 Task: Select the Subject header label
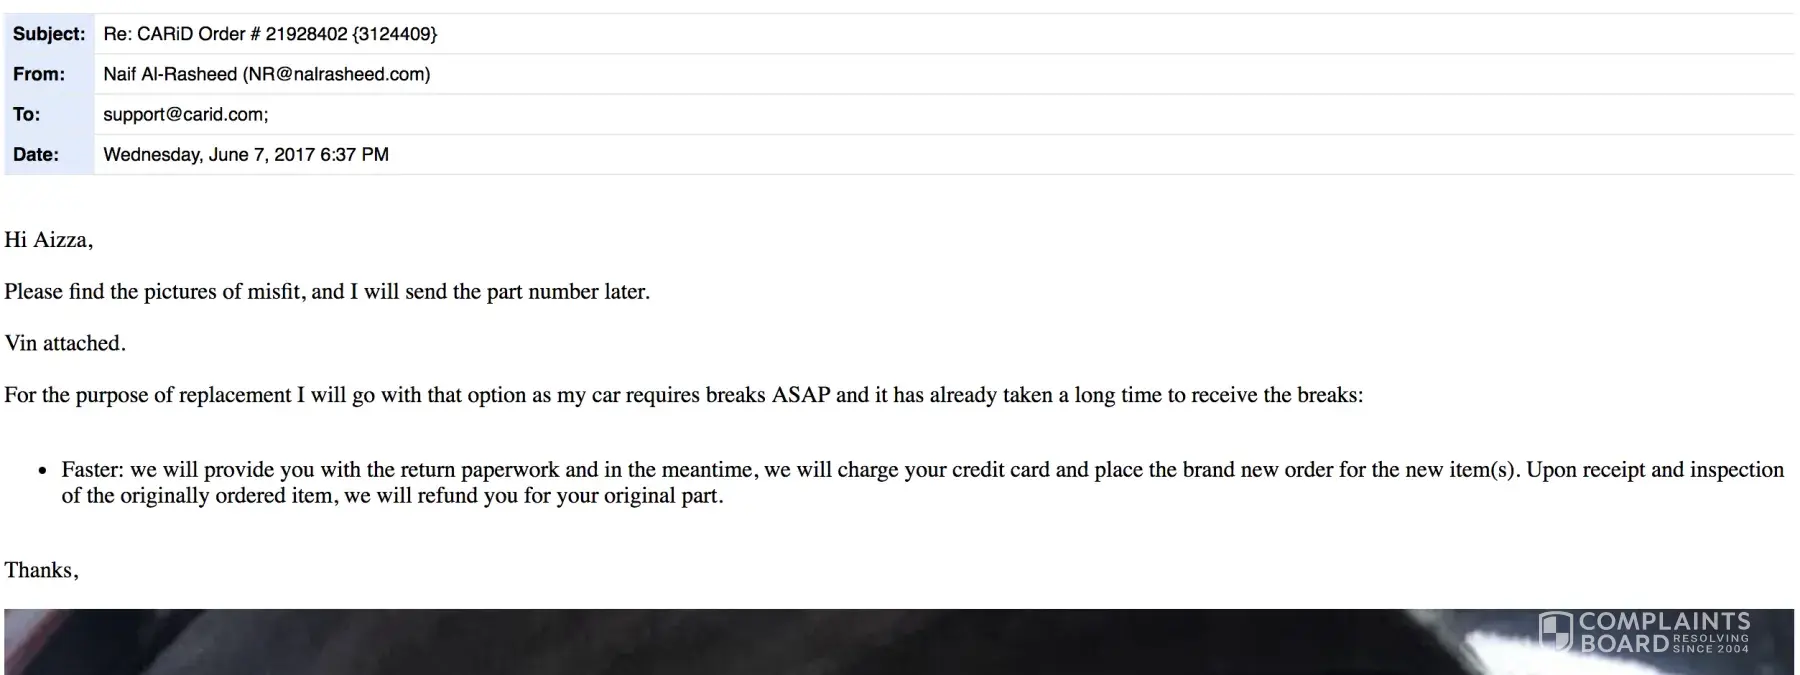[x=49, y=34]
